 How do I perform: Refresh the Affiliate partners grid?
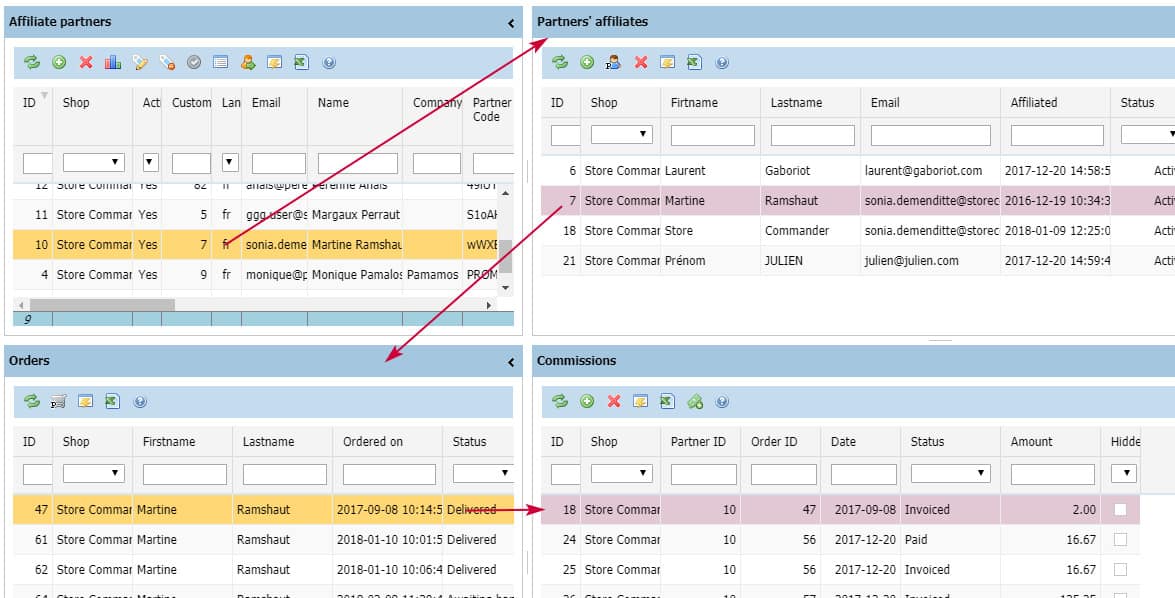(x=32, y=62)
